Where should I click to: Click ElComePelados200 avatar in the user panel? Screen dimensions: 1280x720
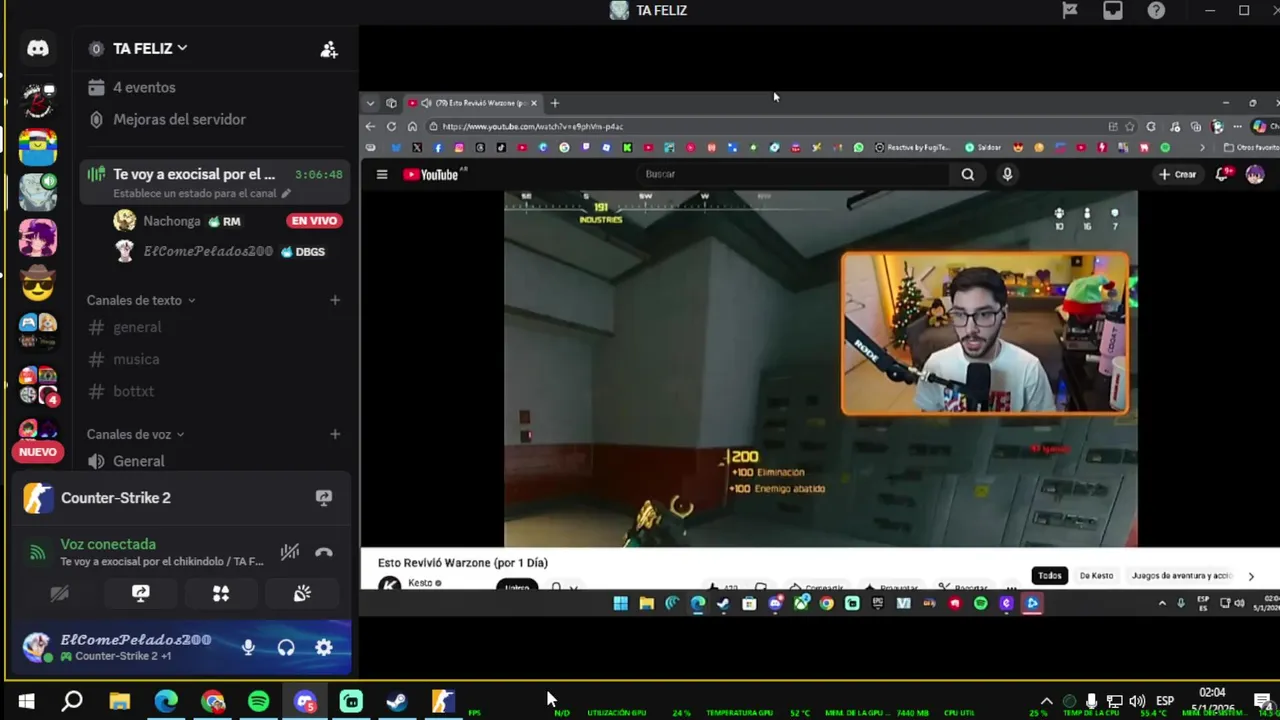pyautogui.click(x=37, y=647)
